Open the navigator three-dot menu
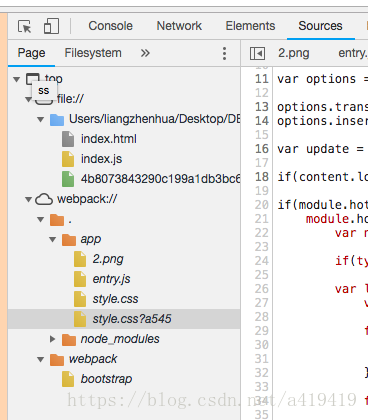The width and height of the screenshot is (368, 420). [224, 53]
